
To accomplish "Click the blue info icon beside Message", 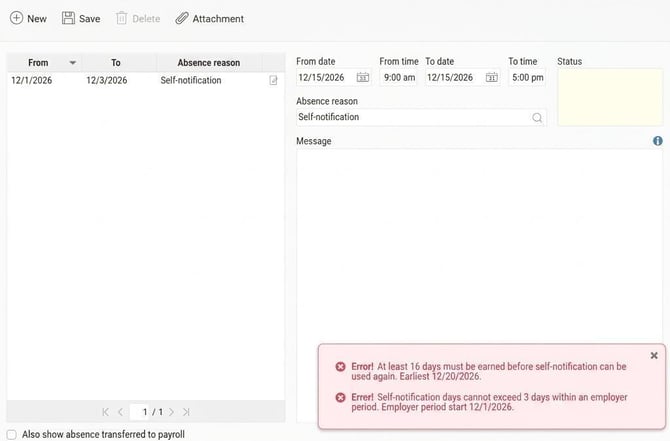I will pyautogui.click(x=658, y=141).
